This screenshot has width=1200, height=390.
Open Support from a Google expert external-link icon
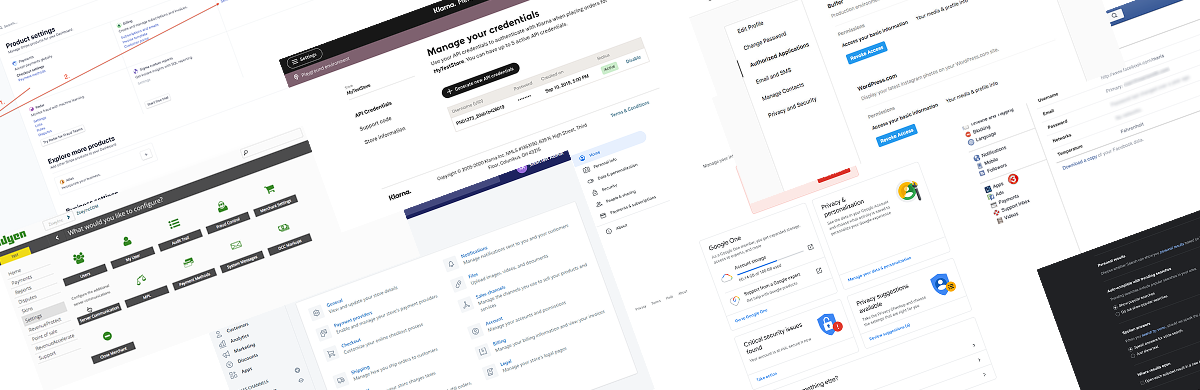[x=819, y=270]
